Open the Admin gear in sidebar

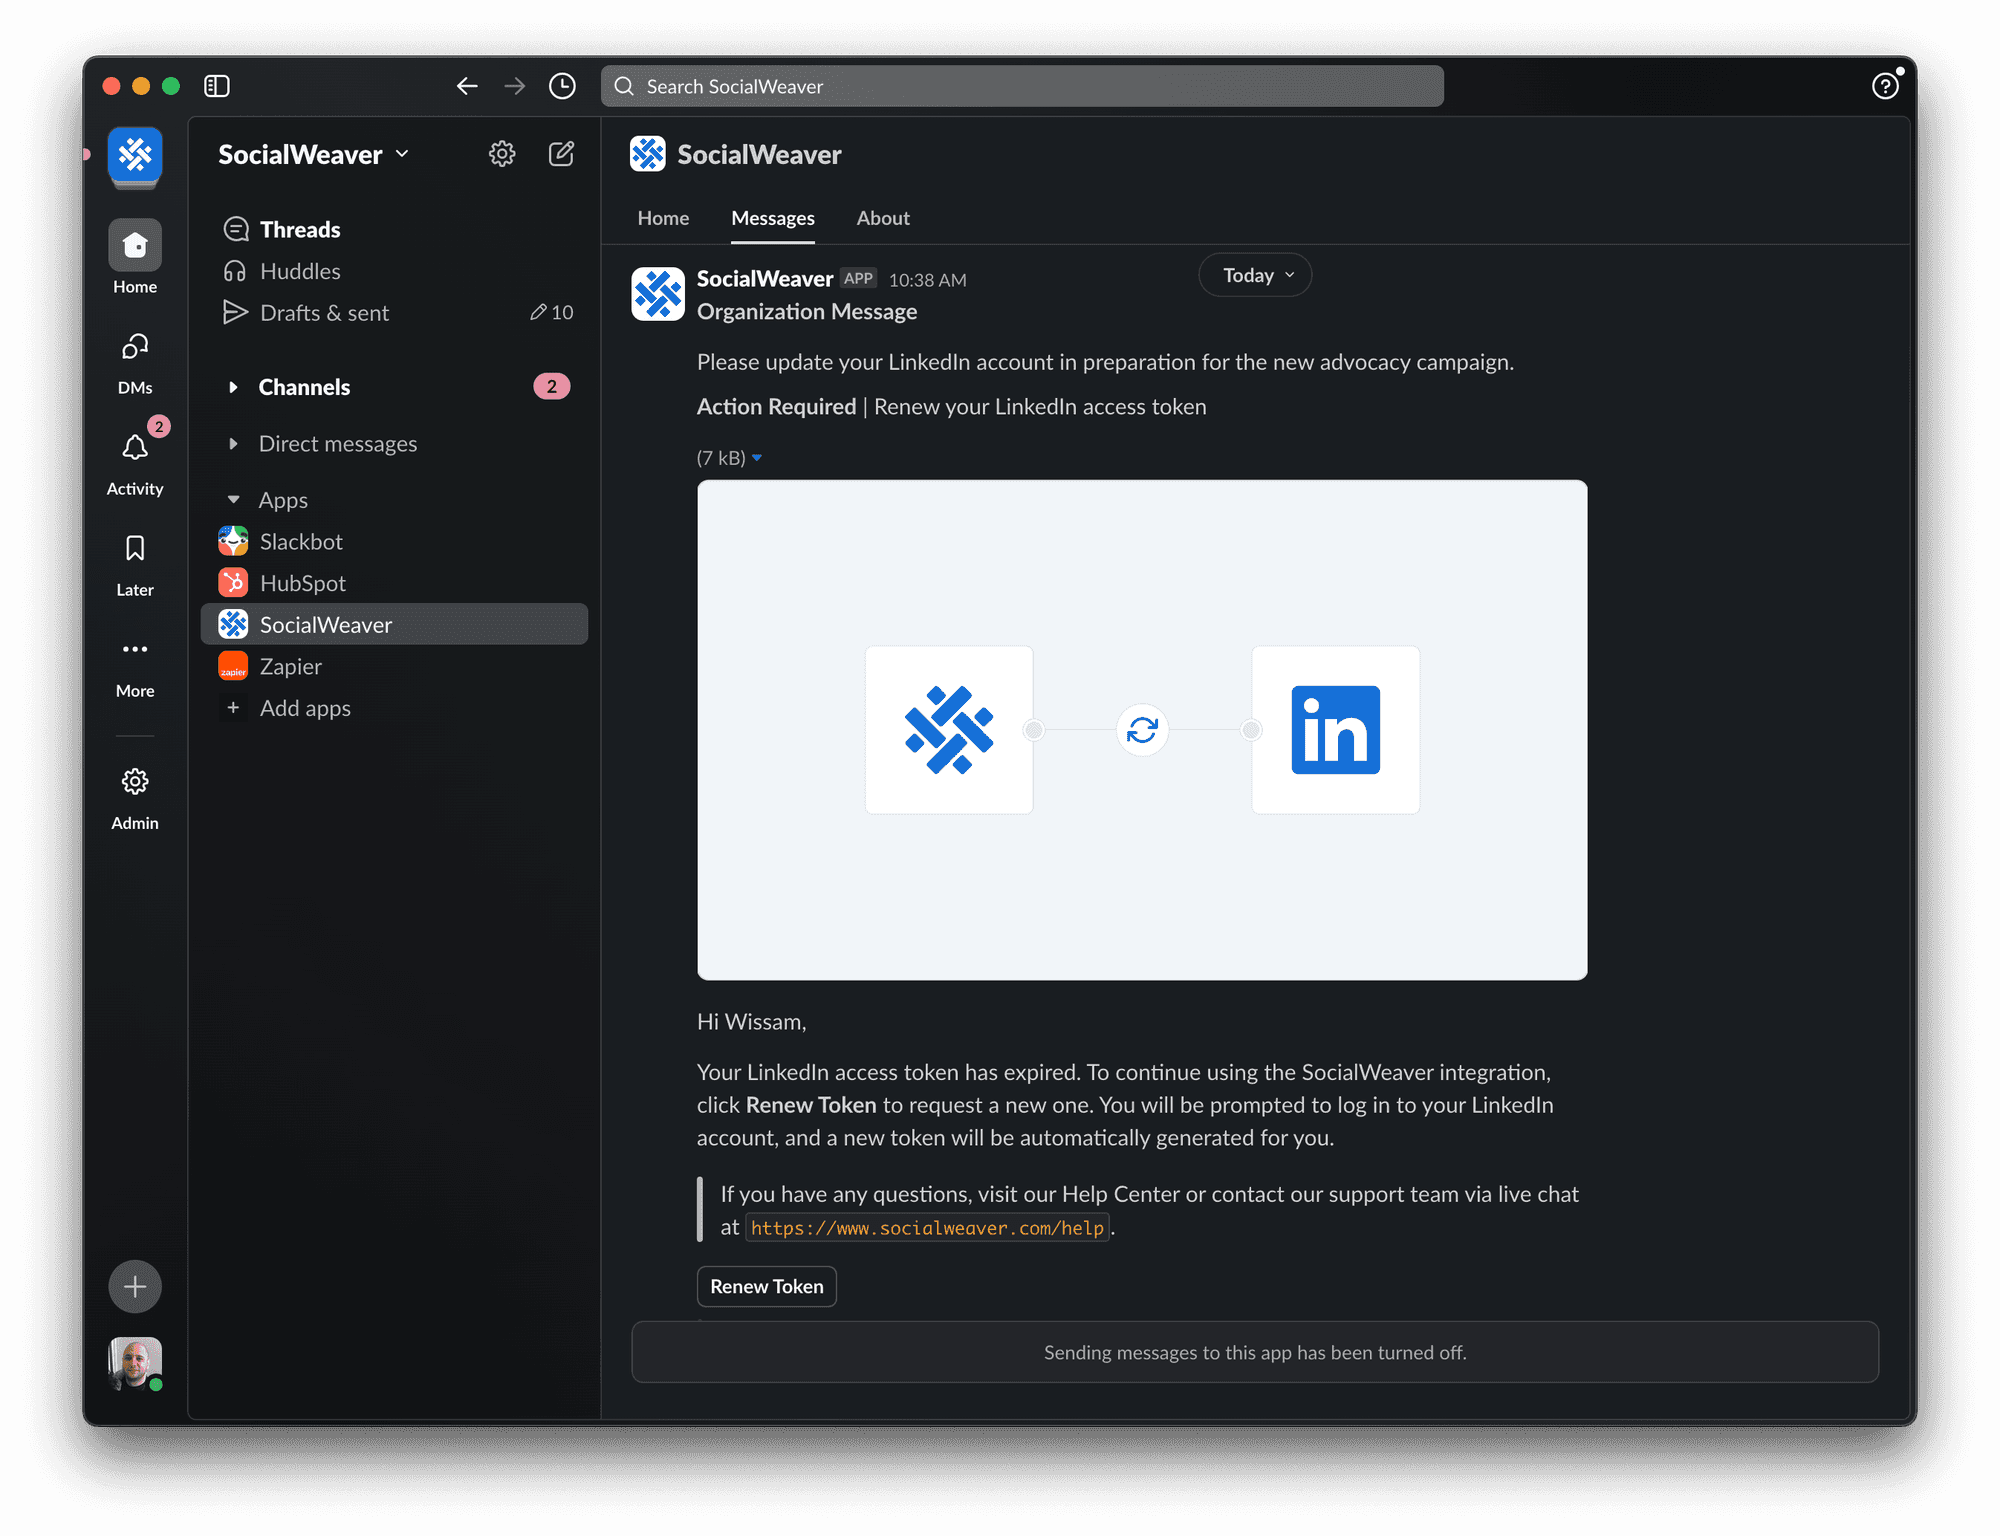pos(135,782)
